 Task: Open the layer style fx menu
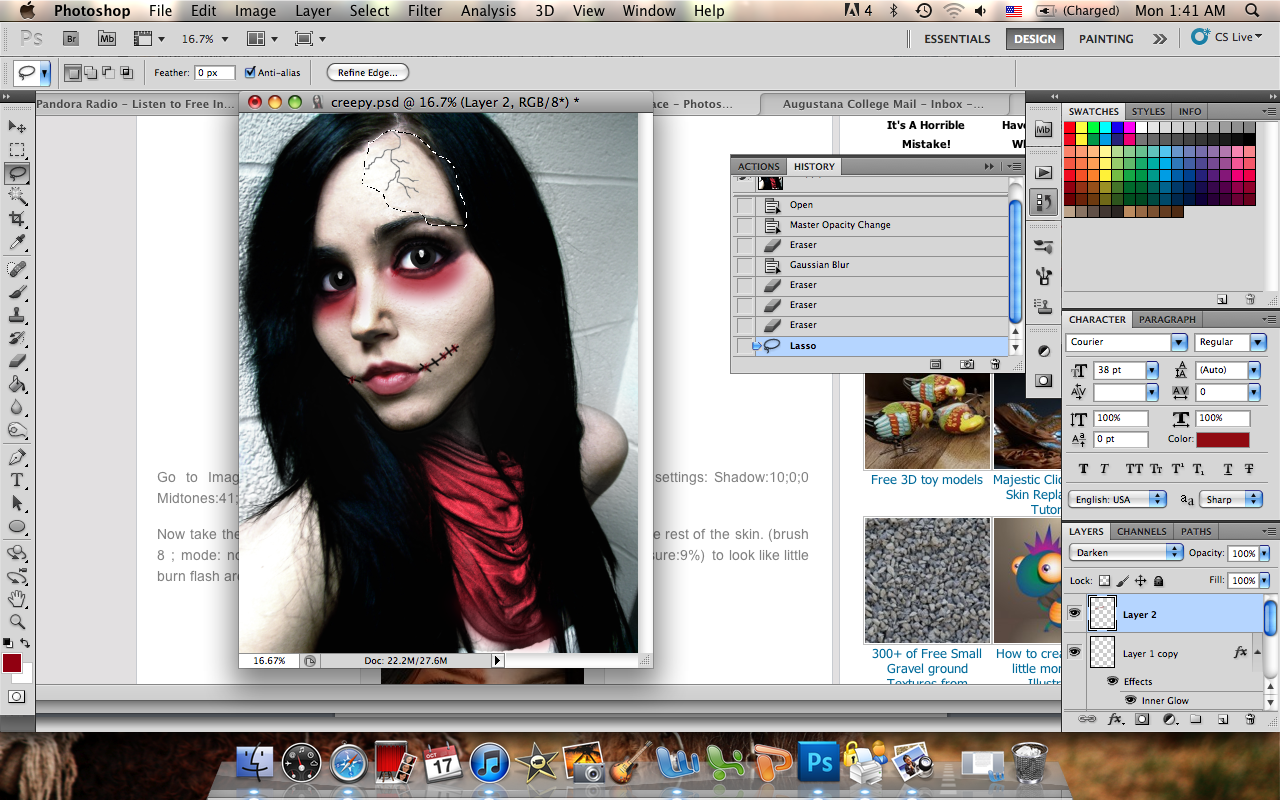click(1115, 719)
